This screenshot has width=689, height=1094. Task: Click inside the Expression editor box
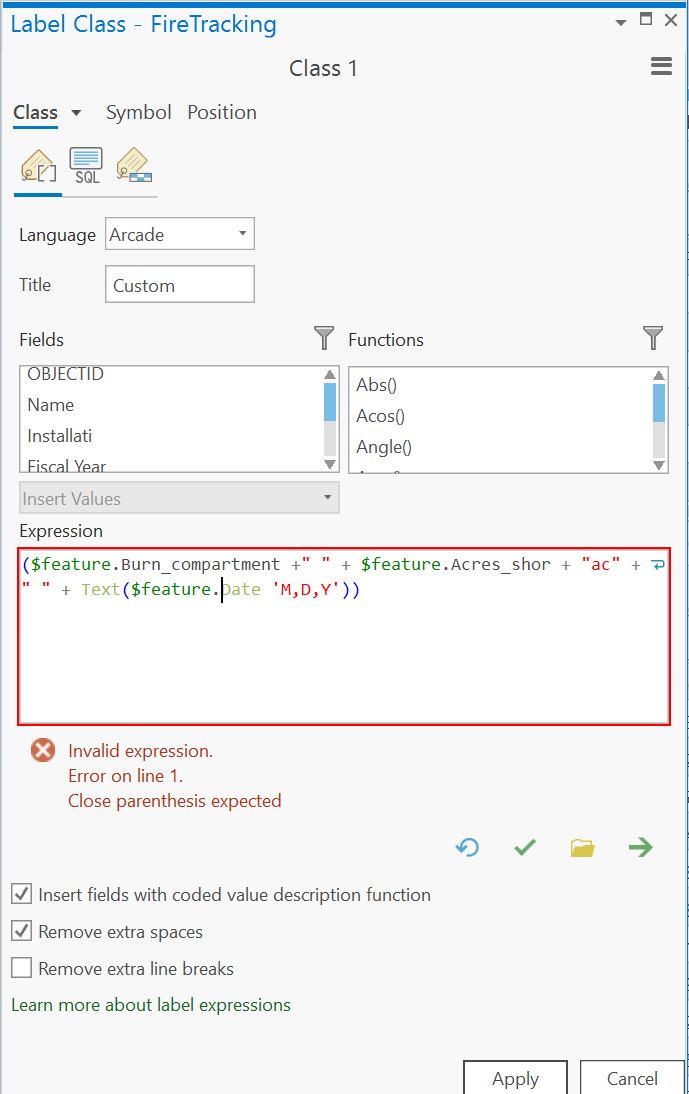(x=344, y=636)
